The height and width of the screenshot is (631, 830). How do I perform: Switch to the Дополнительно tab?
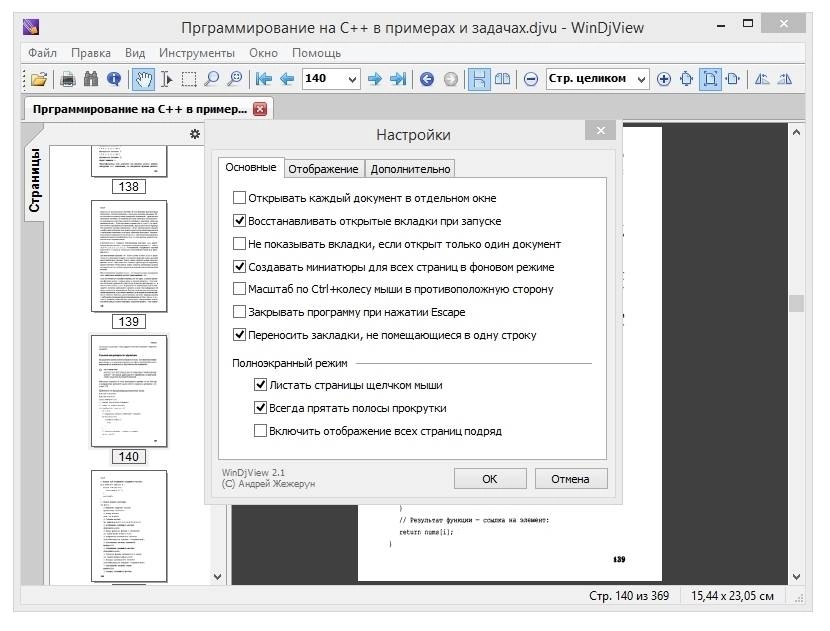click(x=410, y=169)
